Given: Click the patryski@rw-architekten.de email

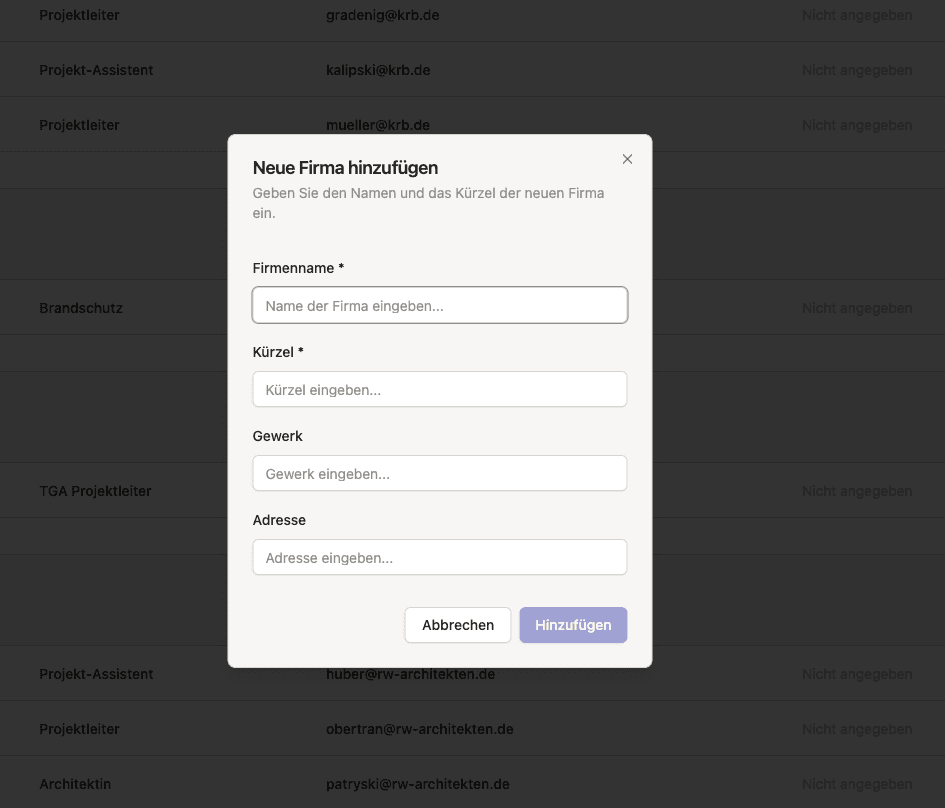Looking at the screenshot, I should point(417,785).
